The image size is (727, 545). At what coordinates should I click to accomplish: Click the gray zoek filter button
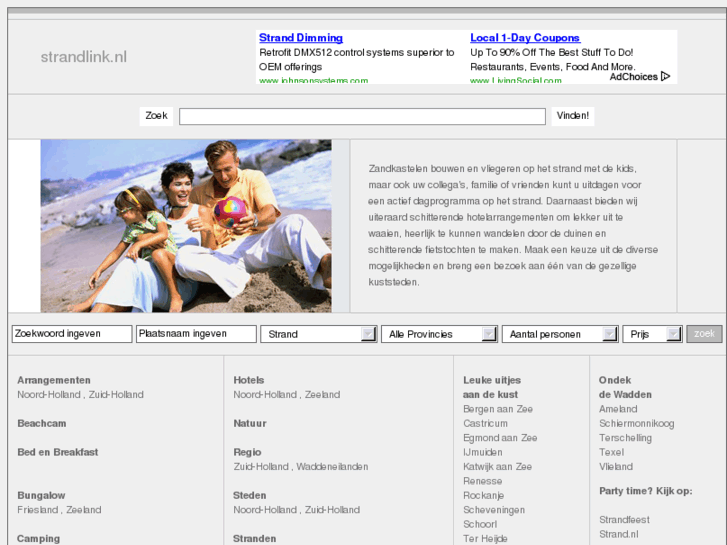pos(704,334)
